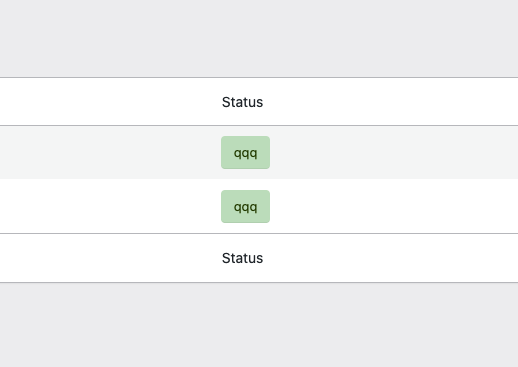
Task: Click the header row right of Status
Action: [x=392, y=102]
